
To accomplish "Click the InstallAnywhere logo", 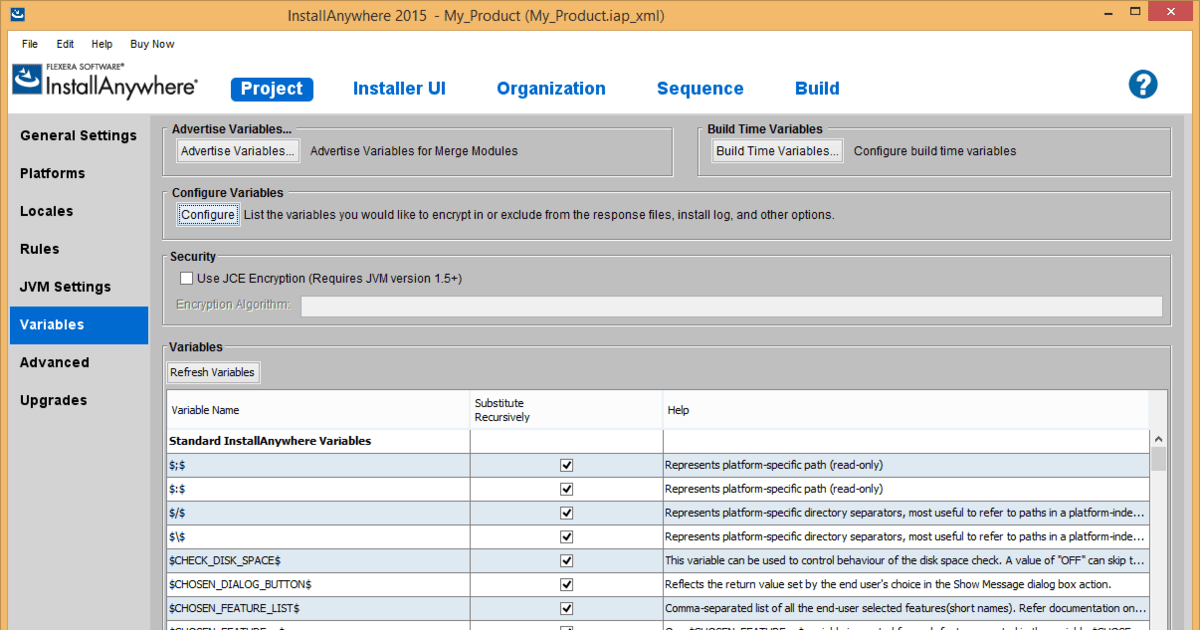I will coord(105,81).
